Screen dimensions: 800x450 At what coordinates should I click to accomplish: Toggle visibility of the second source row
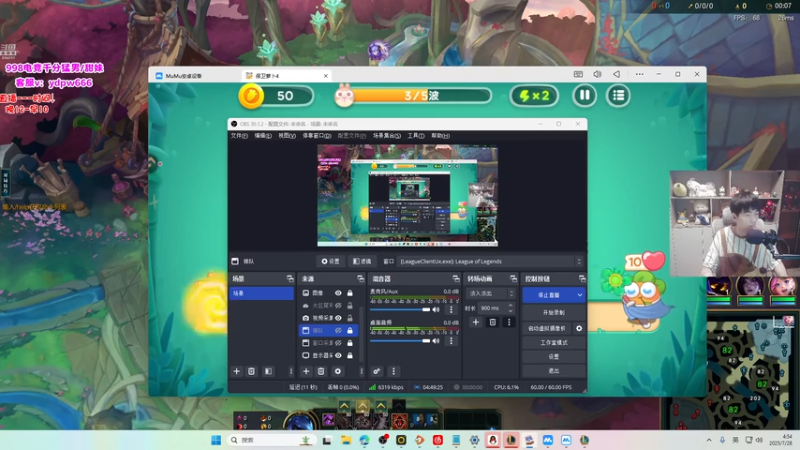click(x=338, y=306)
